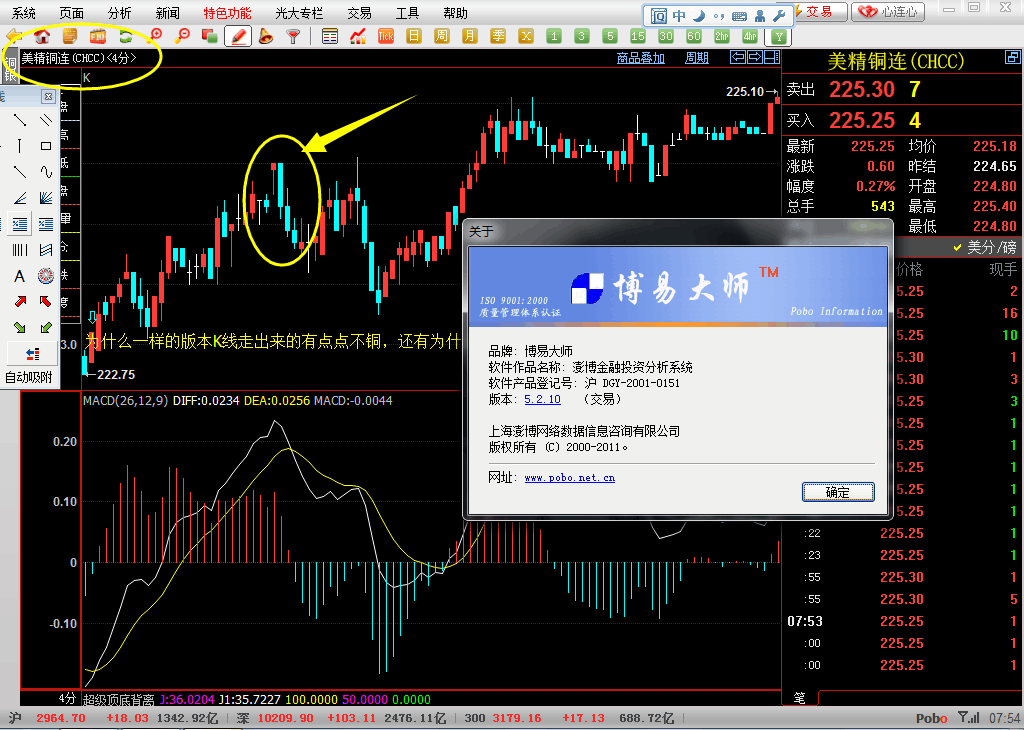This screenshot has width=1024, height=730.
Task: Select the rectangle drawing tool
Action: pos(45,146)
